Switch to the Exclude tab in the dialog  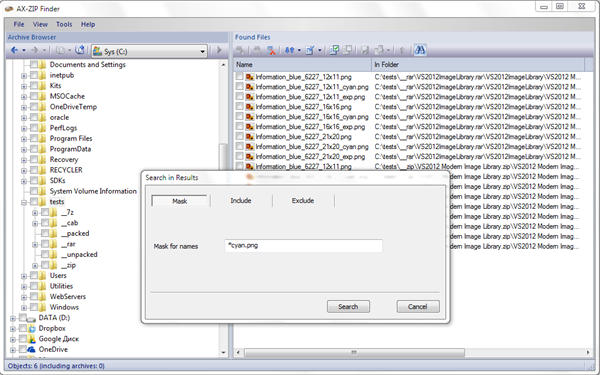tap(303, 201)
